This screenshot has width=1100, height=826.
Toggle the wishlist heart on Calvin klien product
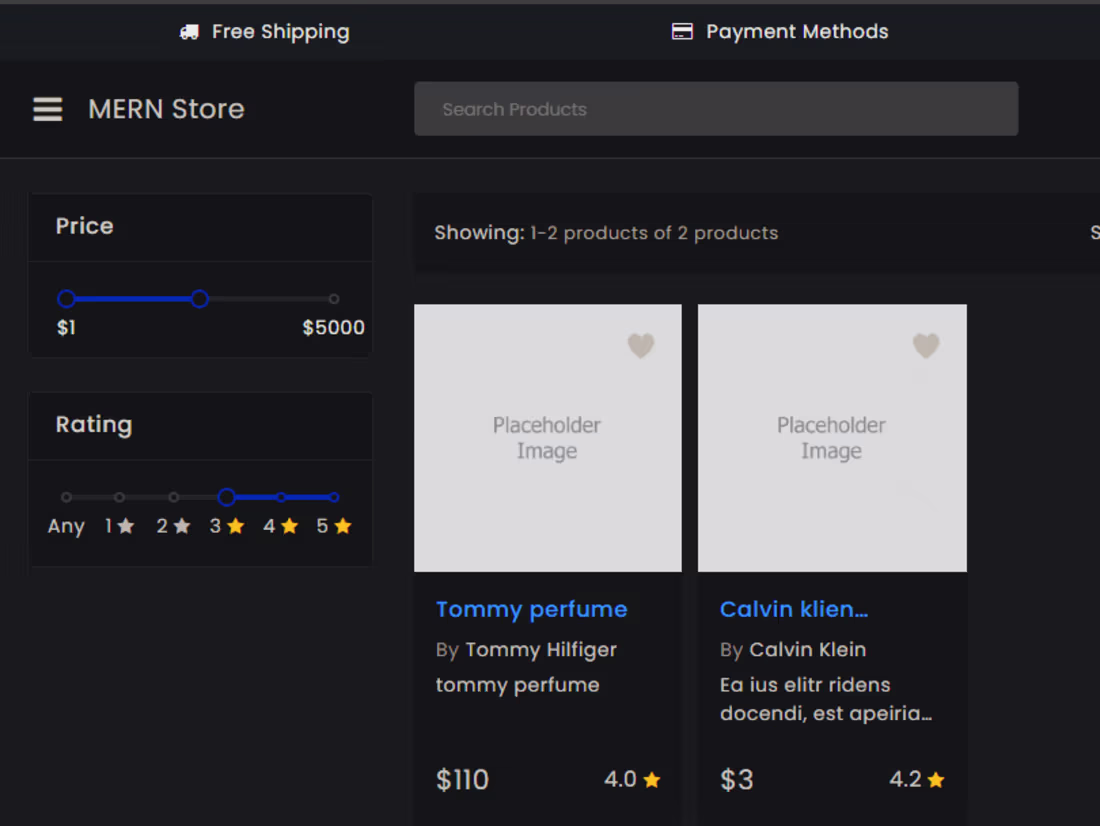click(925, 346)
